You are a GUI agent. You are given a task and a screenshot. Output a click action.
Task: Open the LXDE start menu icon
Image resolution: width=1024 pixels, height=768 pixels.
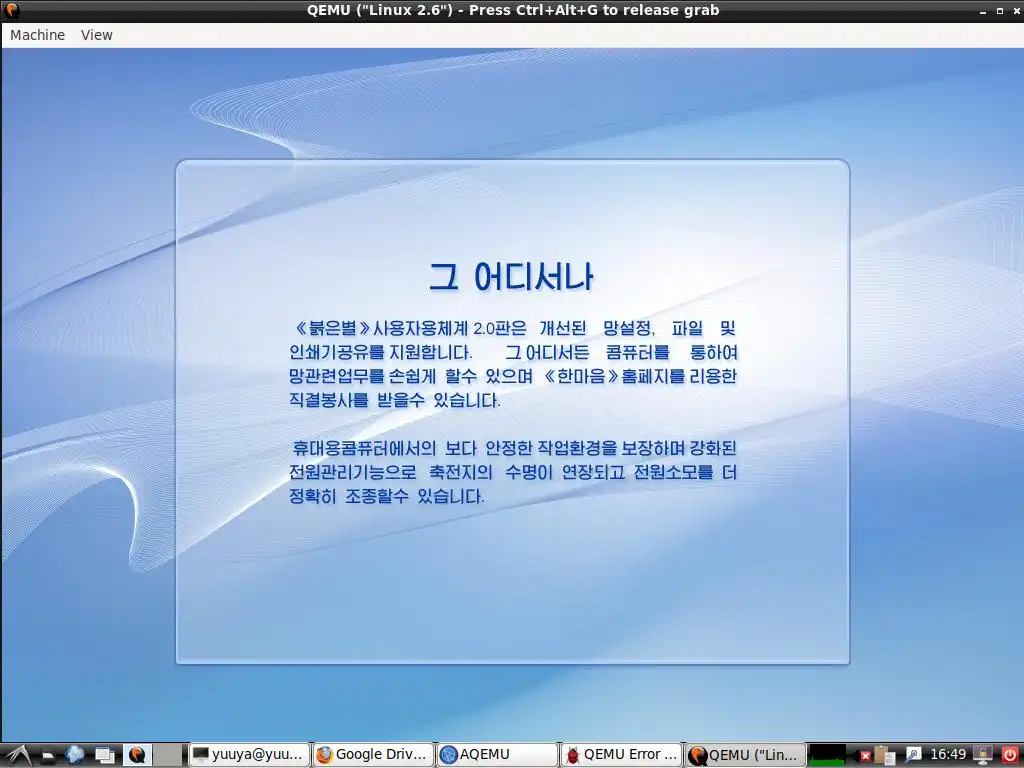pyautogui.click(x=17, y=756)
